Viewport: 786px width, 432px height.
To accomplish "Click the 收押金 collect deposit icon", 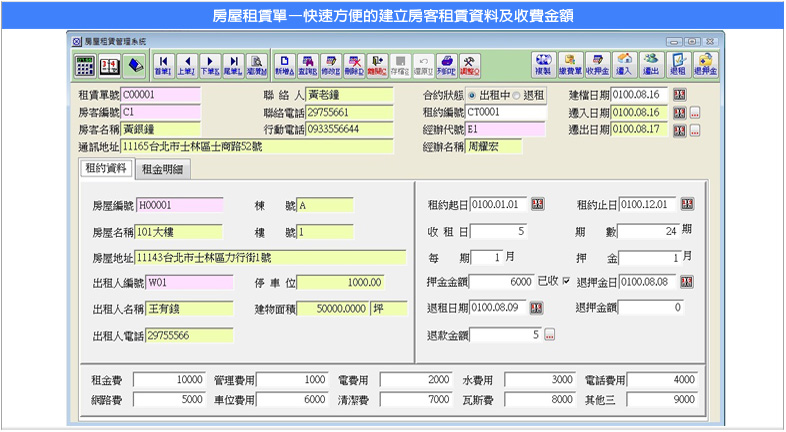I will click(597, 65).
